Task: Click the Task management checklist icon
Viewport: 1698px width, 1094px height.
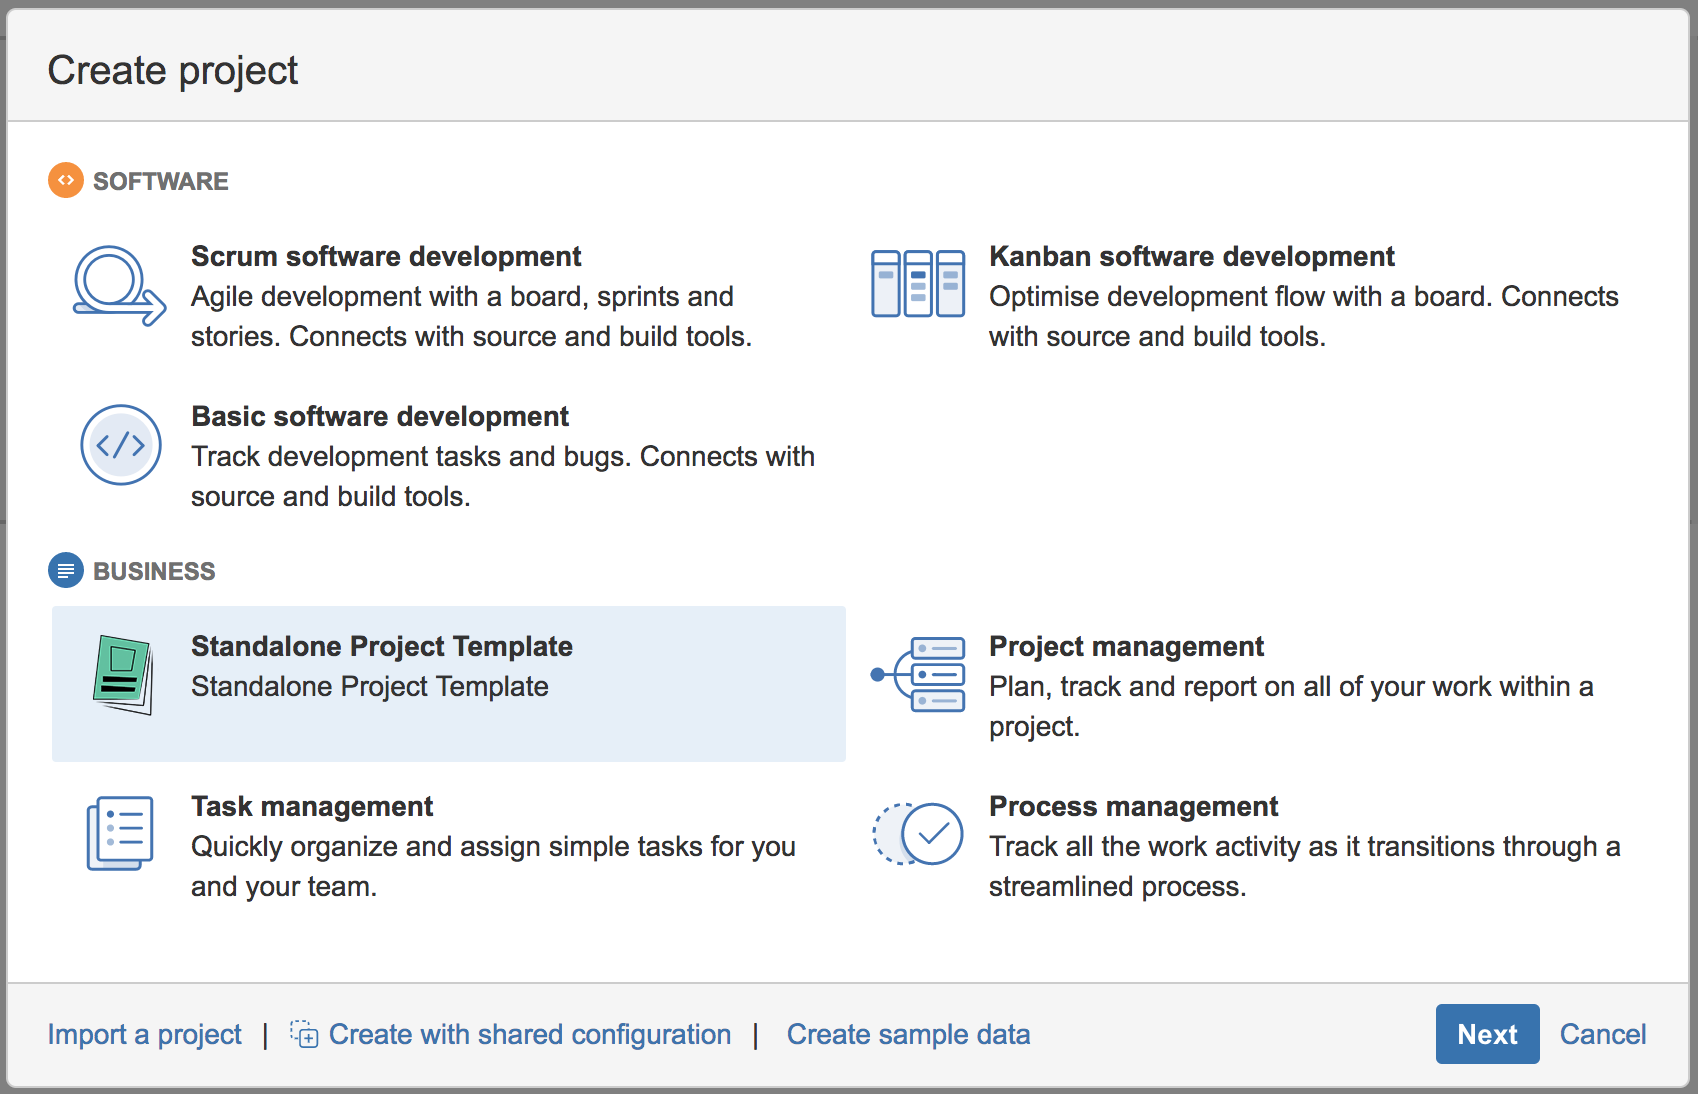Action: [x=120, y=833]
